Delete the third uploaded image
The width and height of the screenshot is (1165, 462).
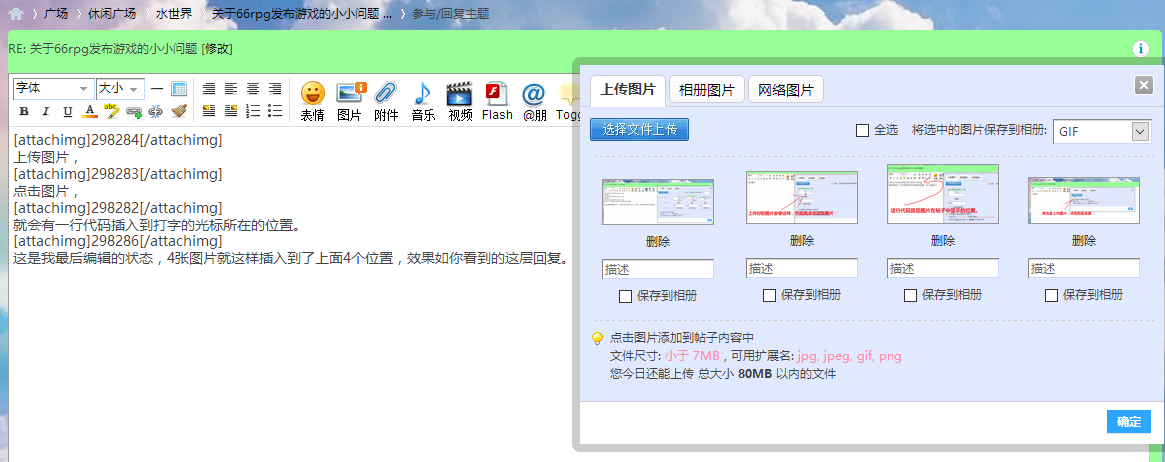(943, 241)
